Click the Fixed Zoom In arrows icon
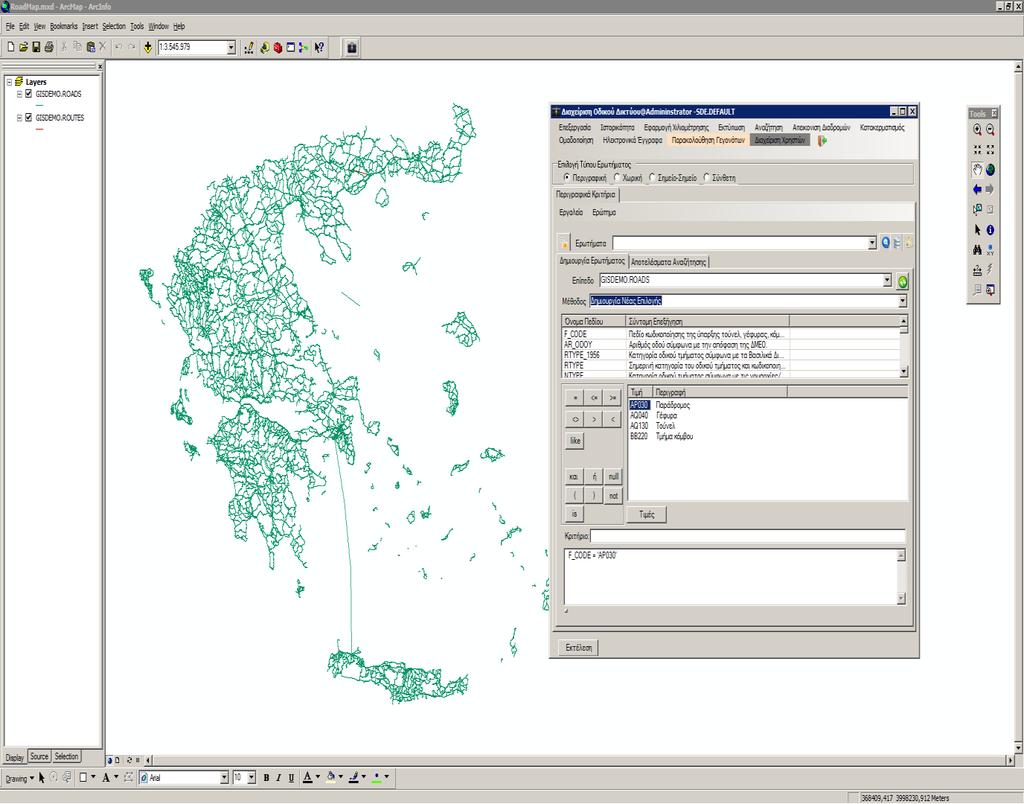This screenshot has height=804, width=1024. click(x=977, y=150)
